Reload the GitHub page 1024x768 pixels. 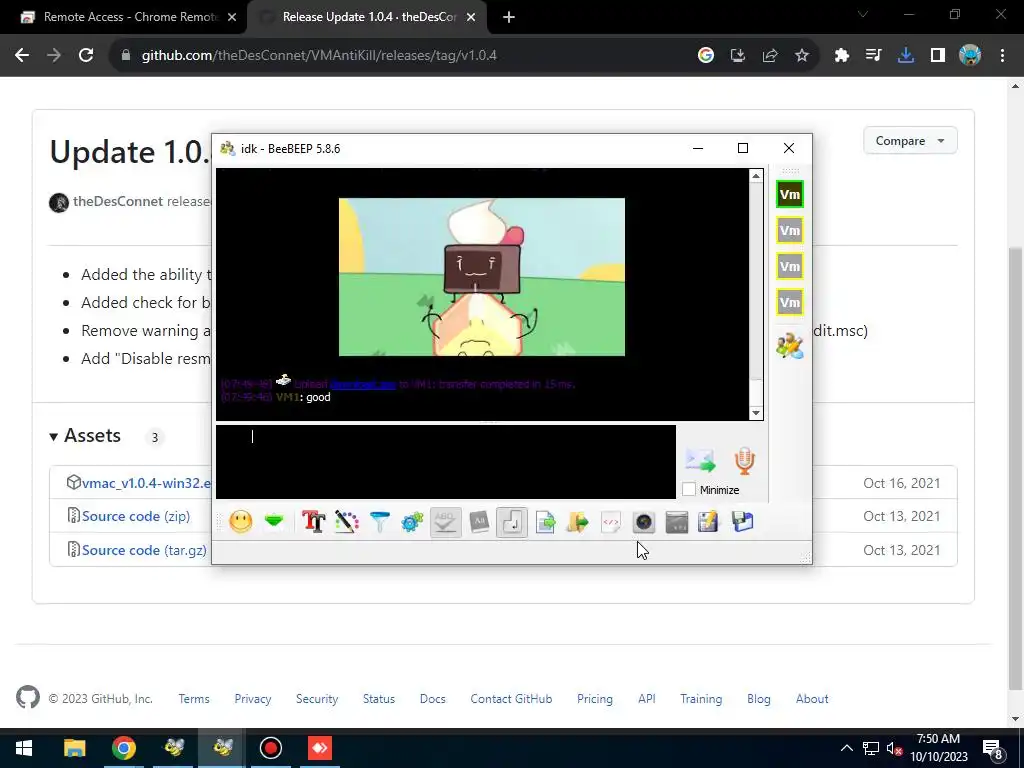(86, 56)
